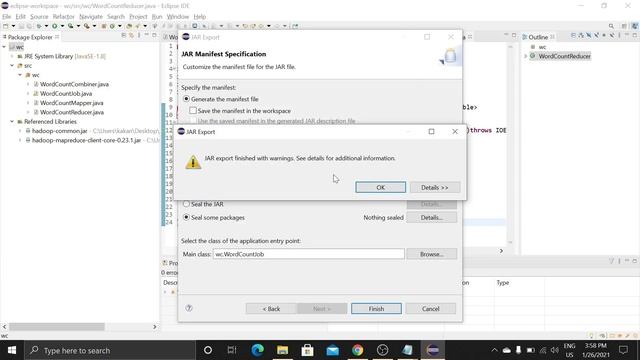
Task: Click Details >> in warning dialog
Action: (435, 187)
